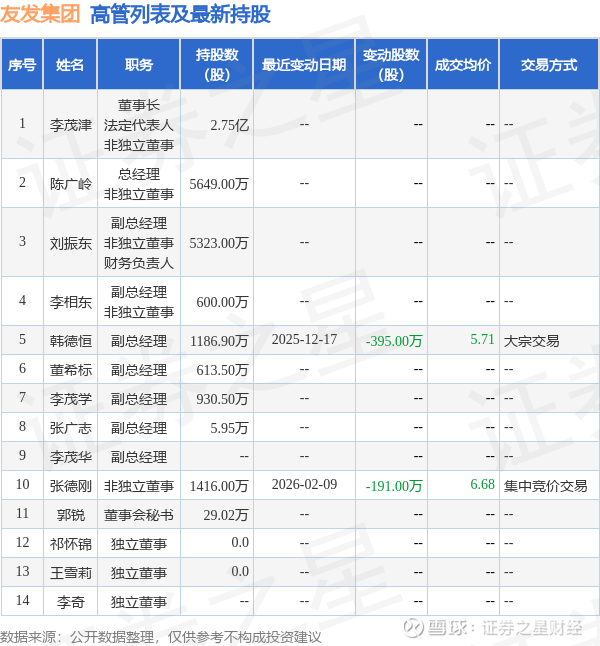Click the 600.00万 shareholding value
This screenshot has height=646, width=600.
coord(223,302)
